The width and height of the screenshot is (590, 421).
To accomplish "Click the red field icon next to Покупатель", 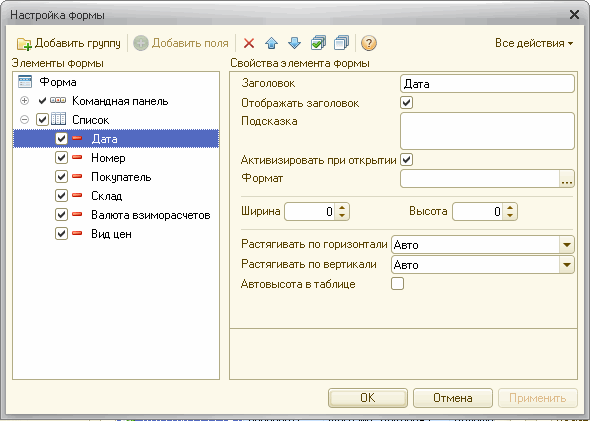I will pyautogui.click(x=77, y=176).
